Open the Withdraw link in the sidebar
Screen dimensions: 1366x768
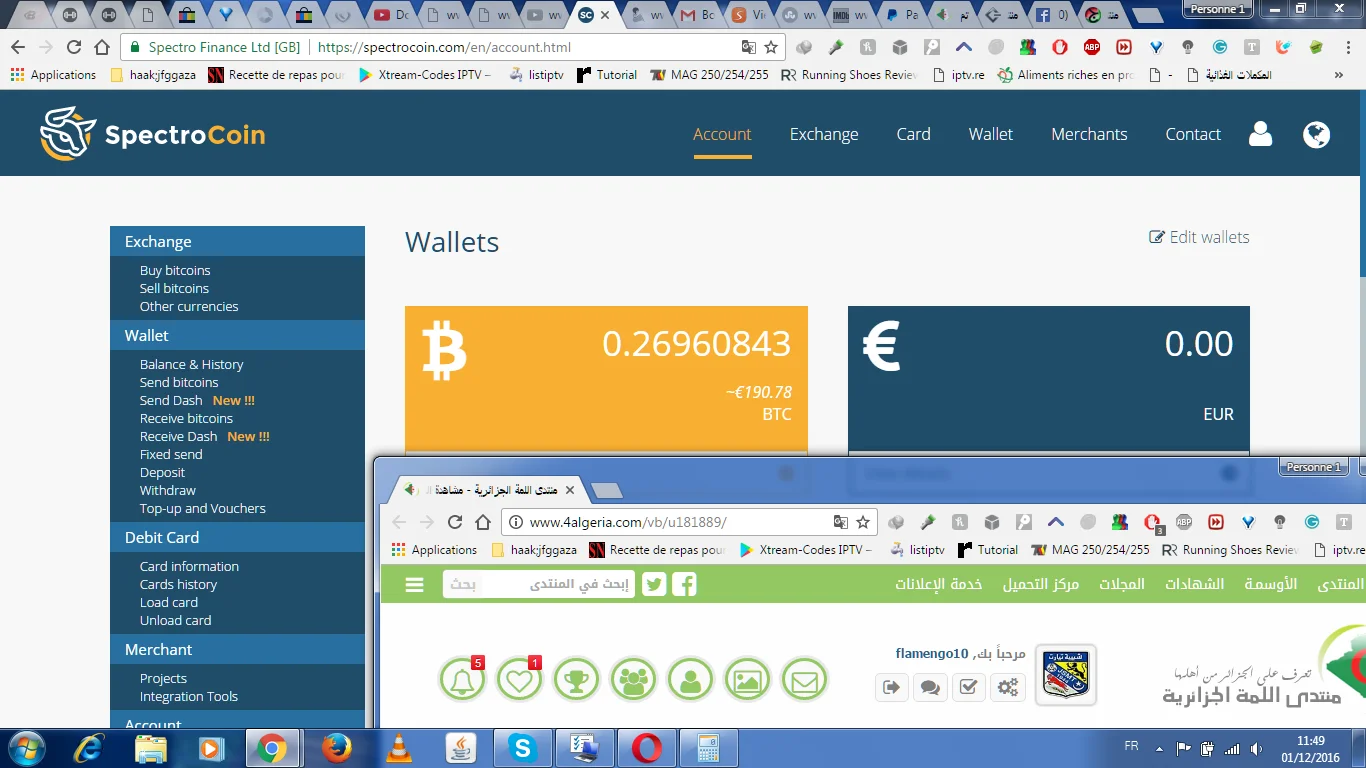click(x=168, y=490)
